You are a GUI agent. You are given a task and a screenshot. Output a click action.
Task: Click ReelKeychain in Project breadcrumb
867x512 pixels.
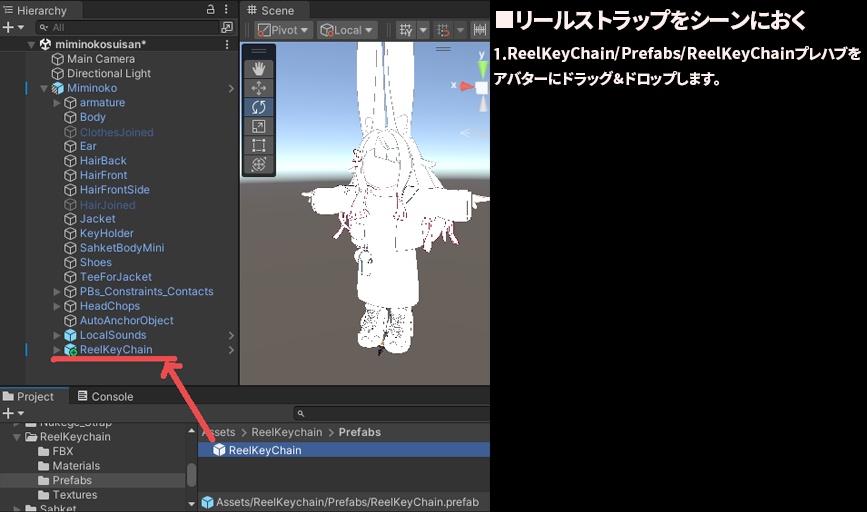[286, 432]
